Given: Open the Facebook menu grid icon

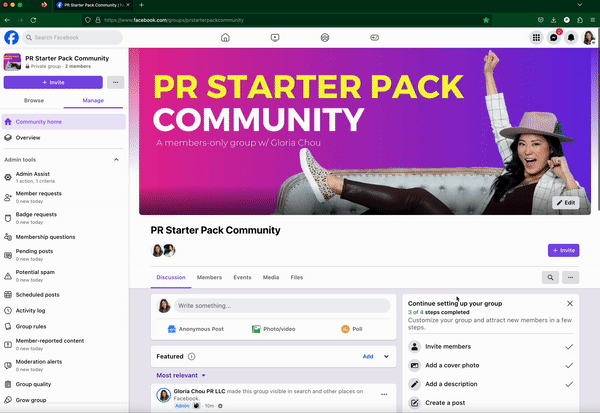Looking at the screenshot, I should point(536,38).
